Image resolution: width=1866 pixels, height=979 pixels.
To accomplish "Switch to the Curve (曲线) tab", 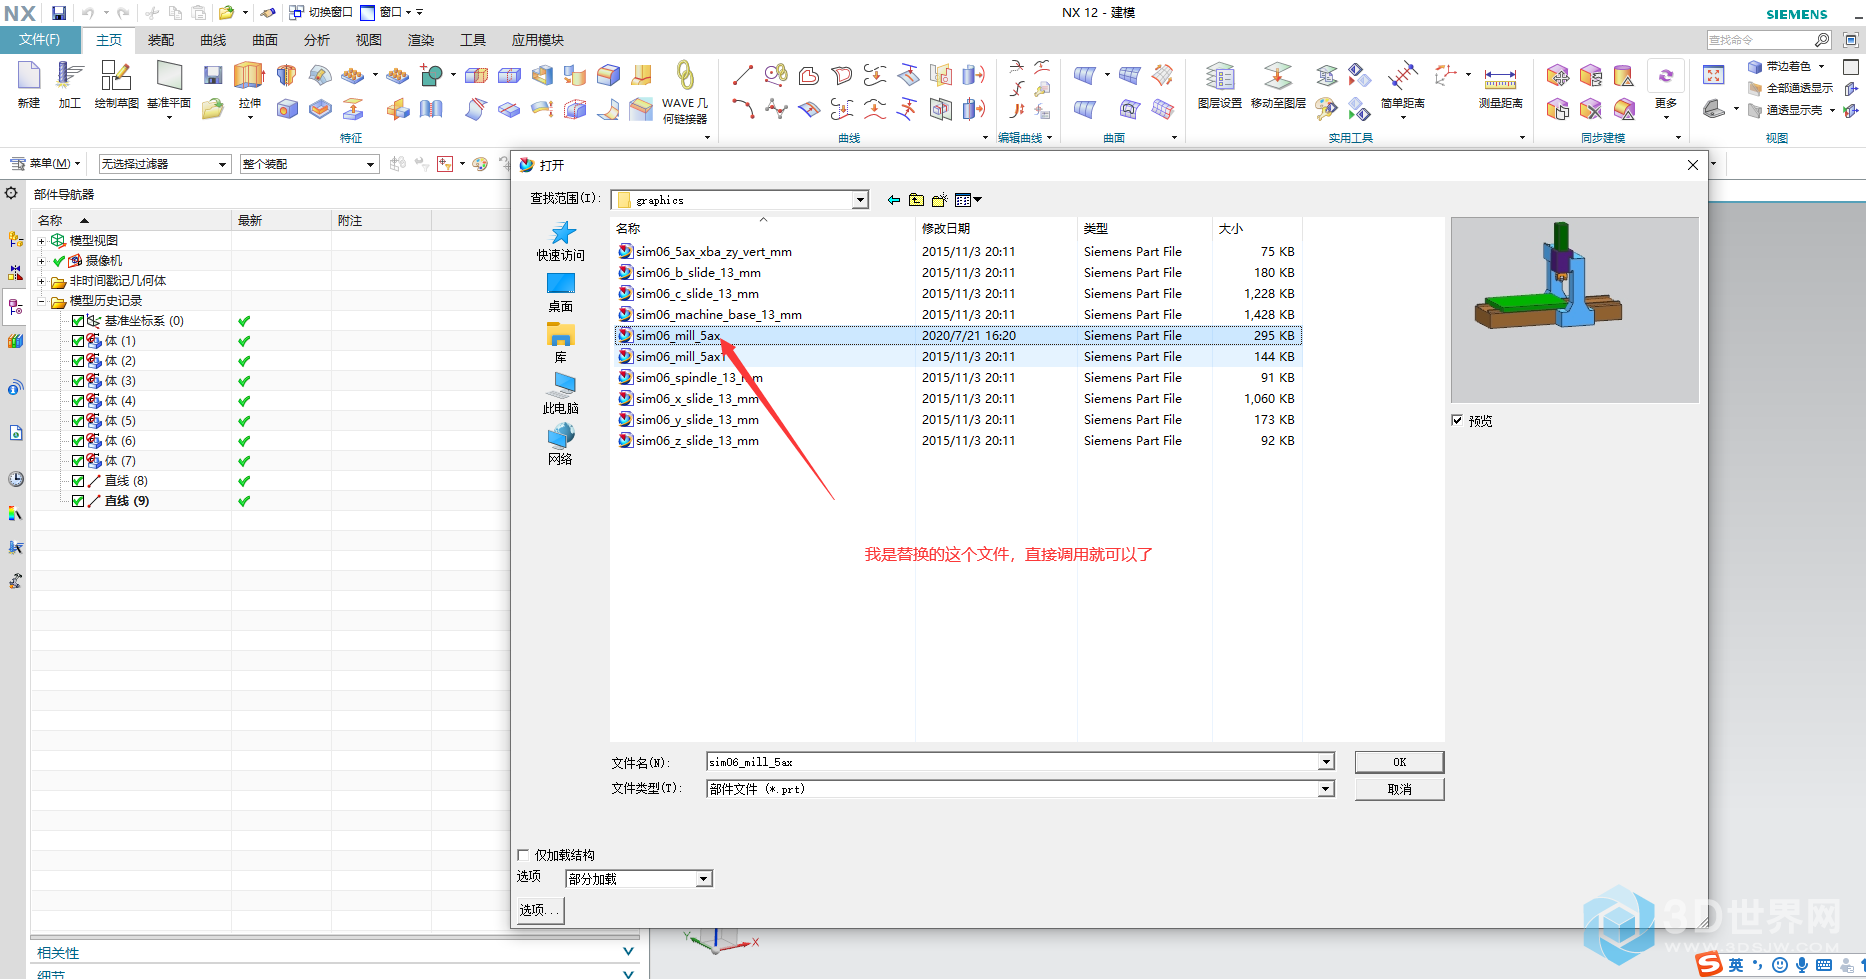I will point(213,40).
